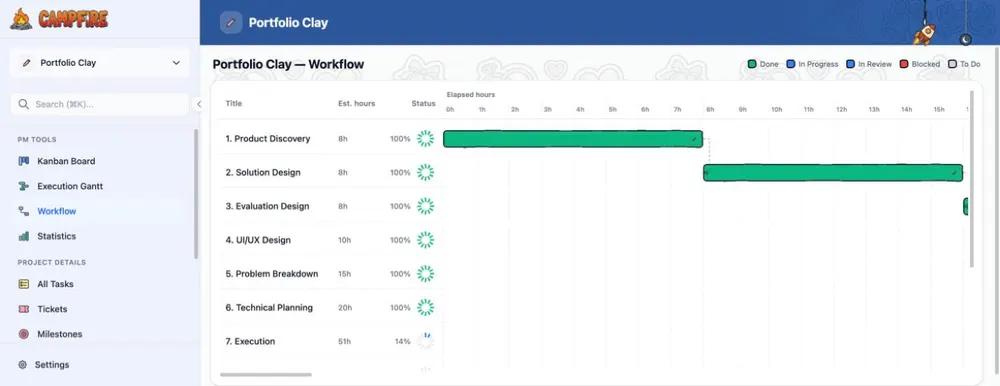Click the Product Discovery Gantt bar
This screenshot has height=386, width=1000.
(573, 139)
